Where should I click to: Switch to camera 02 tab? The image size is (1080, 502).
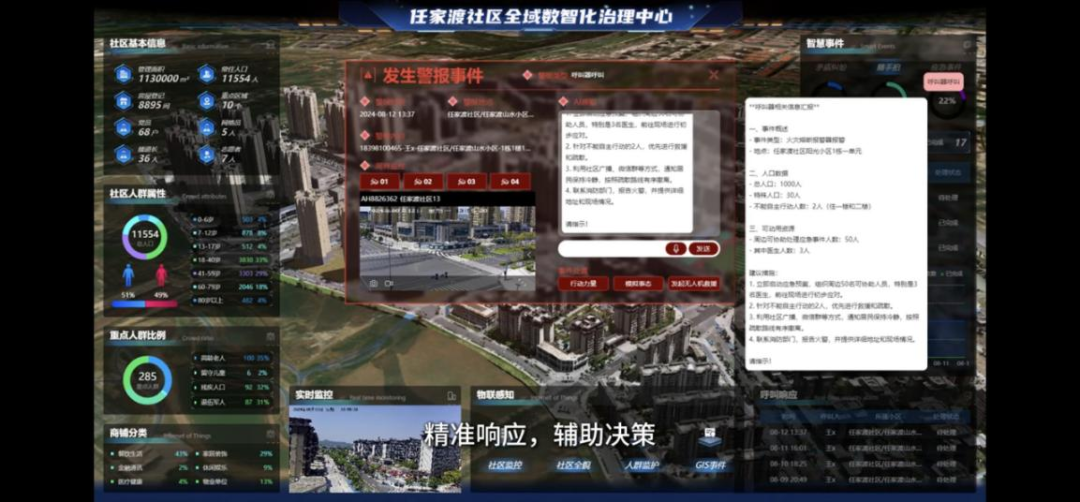click(x=425, y=181)
